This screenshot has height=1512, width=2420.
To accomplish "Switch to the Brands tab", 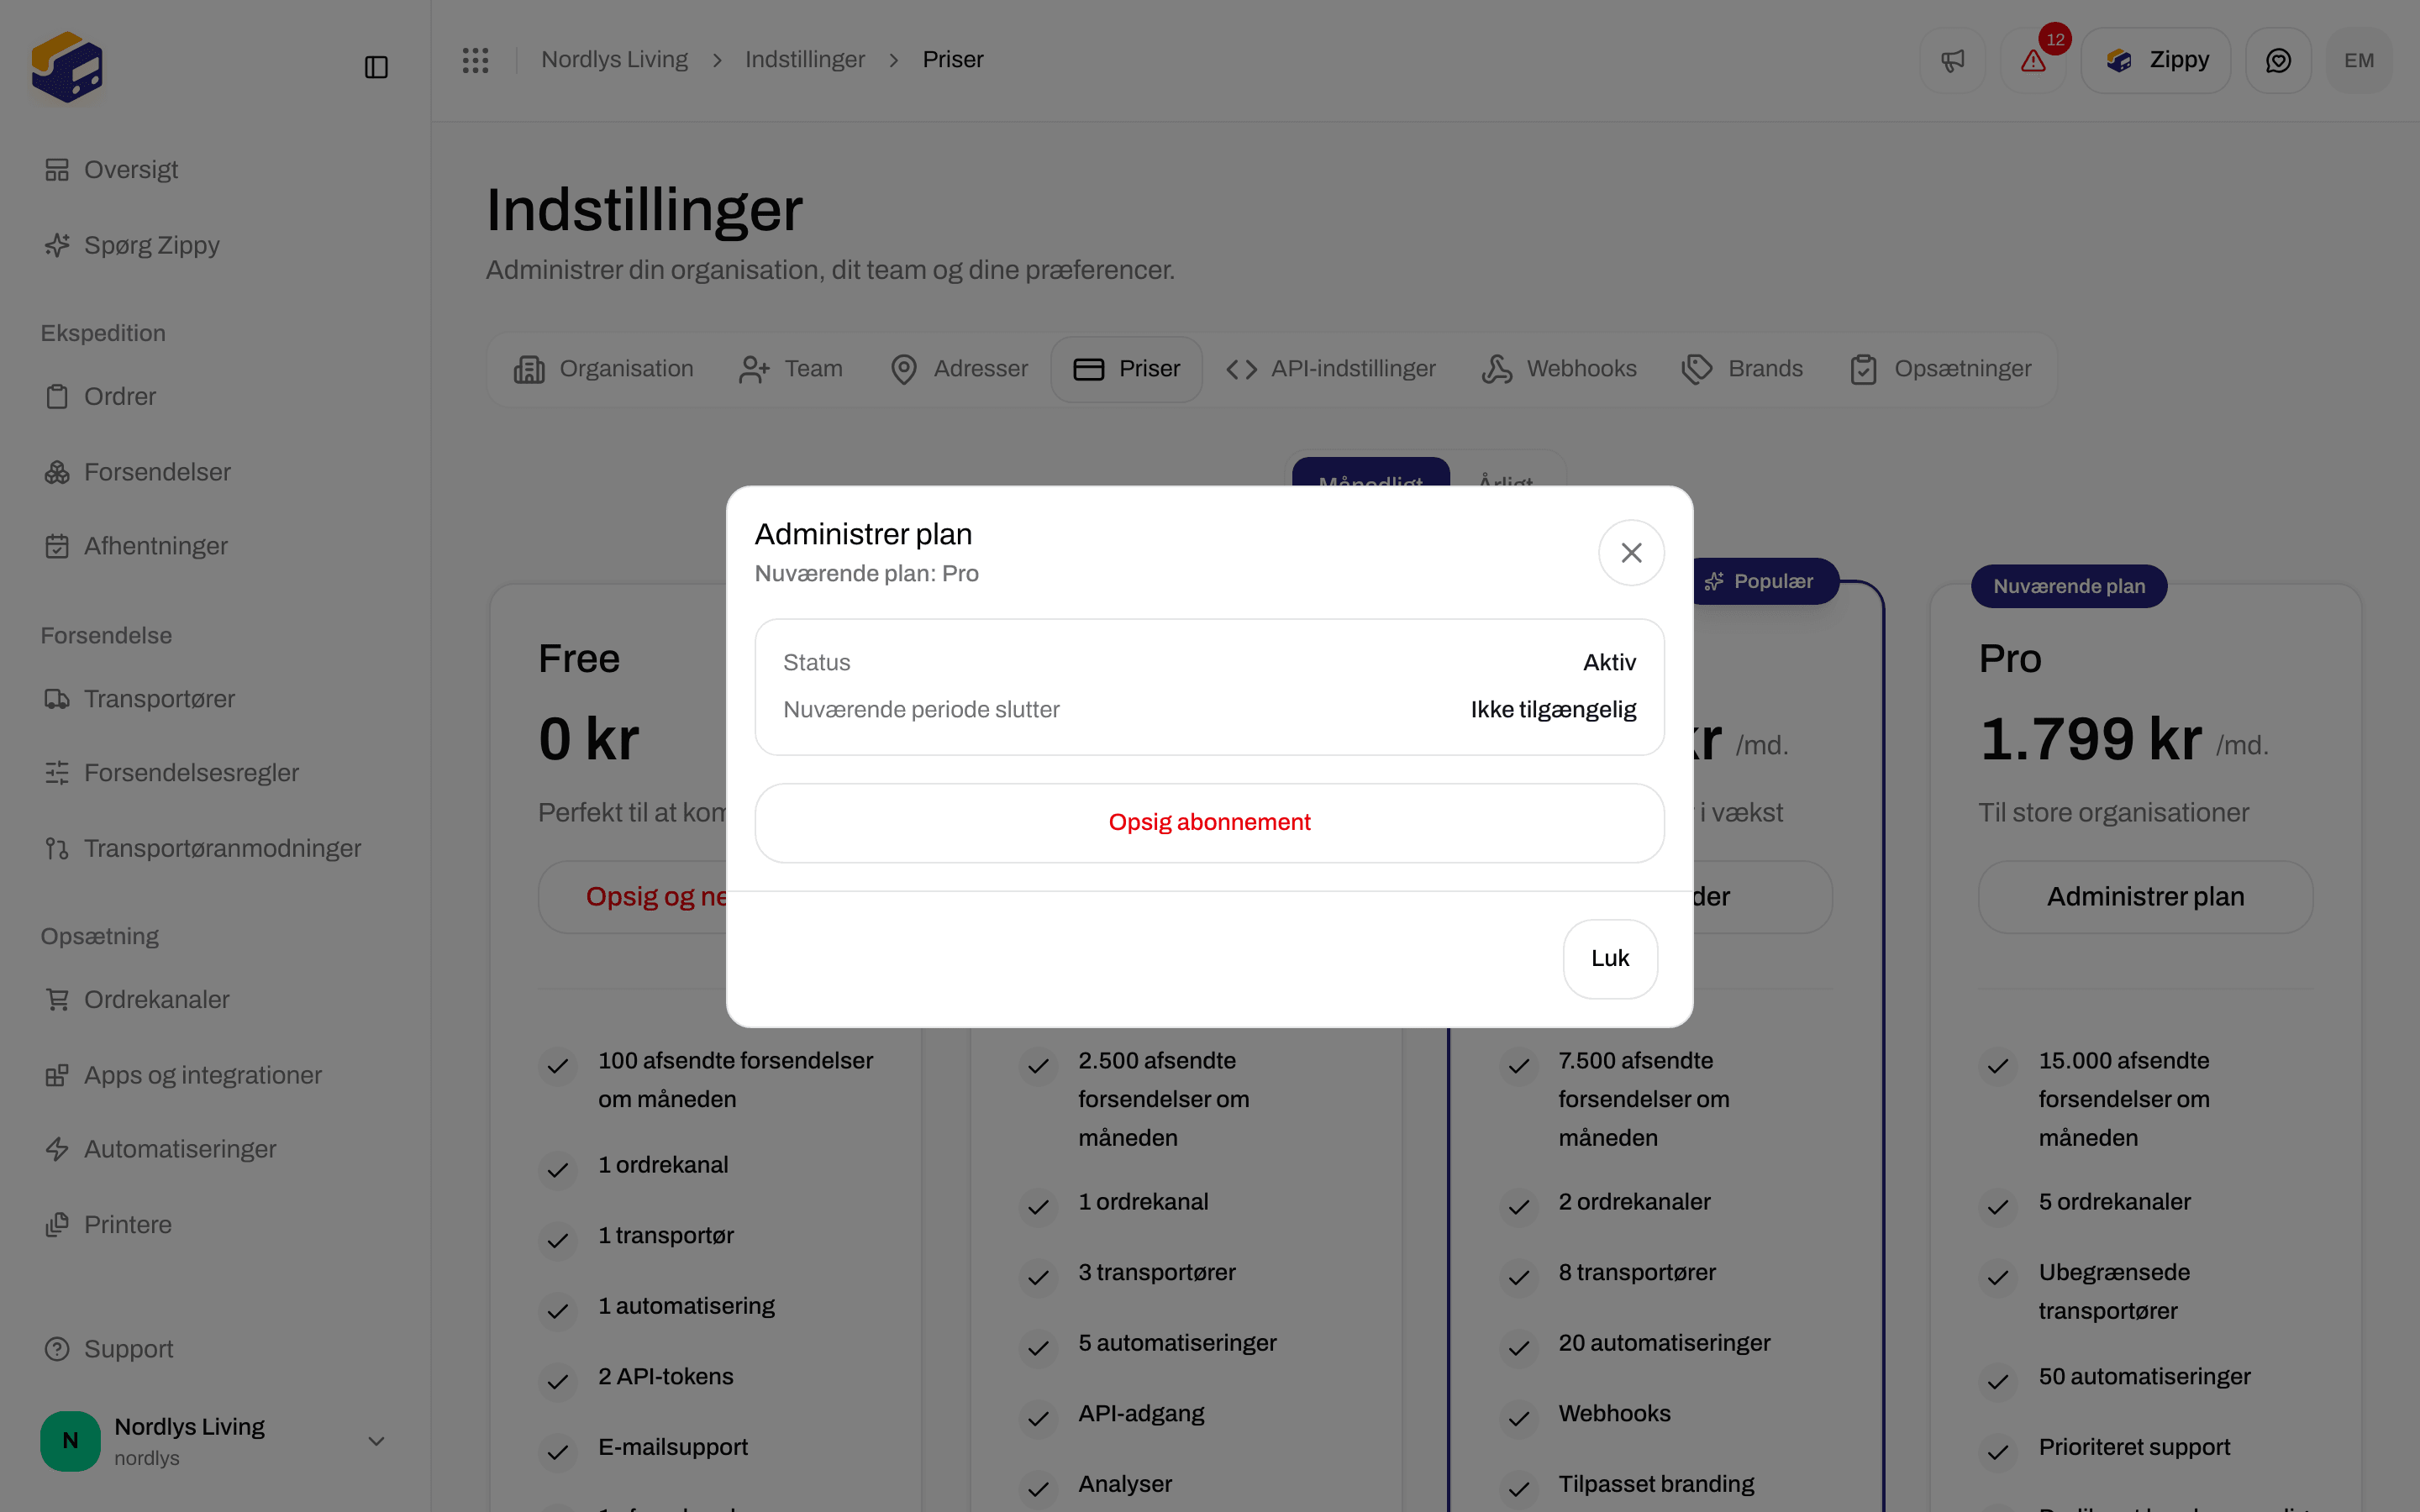I will (x=1743, y=369).
